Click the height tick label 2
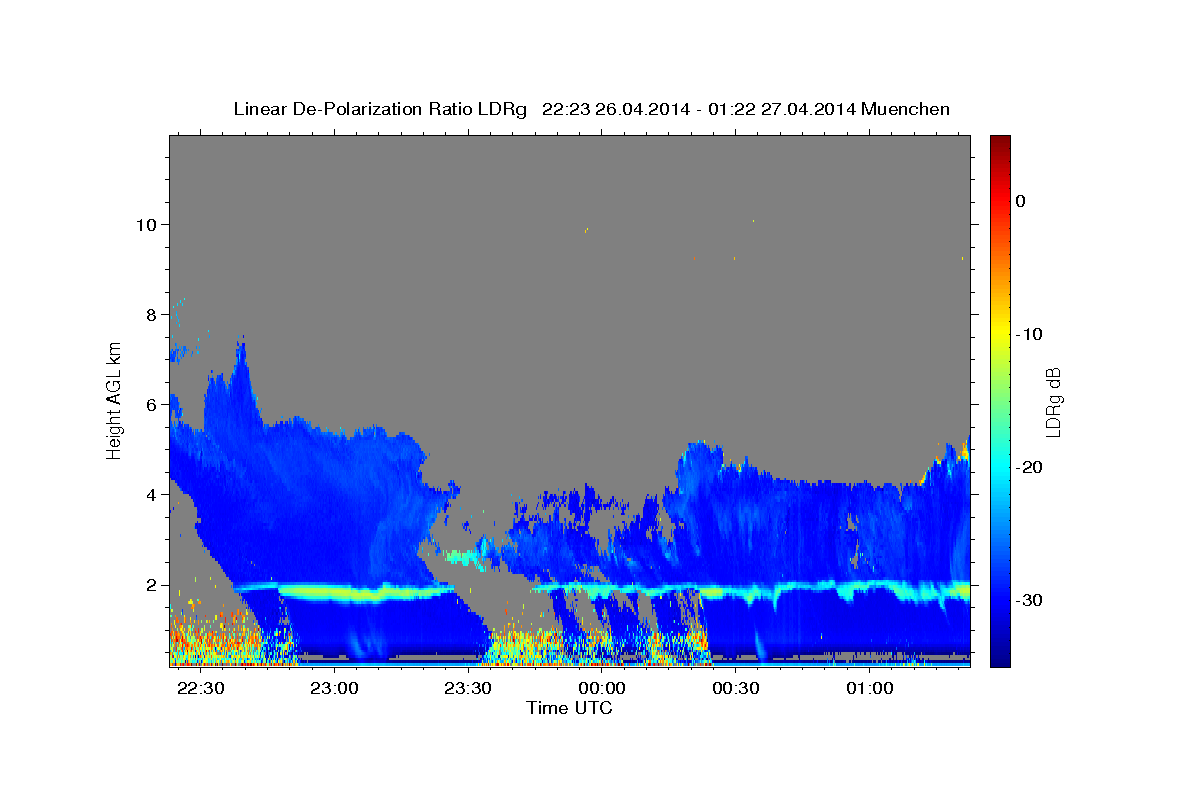 pos(150,584)
